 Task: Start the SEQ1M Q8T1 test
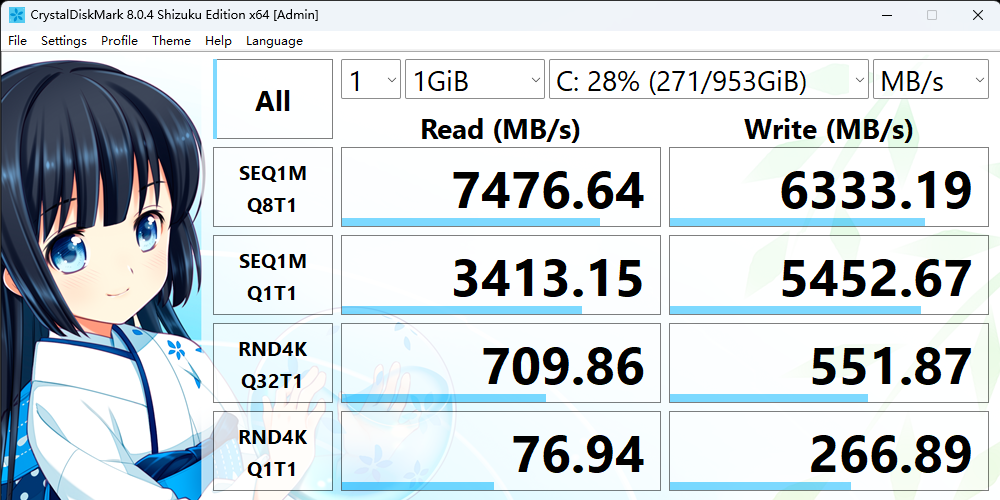click(x=273, y=187)
